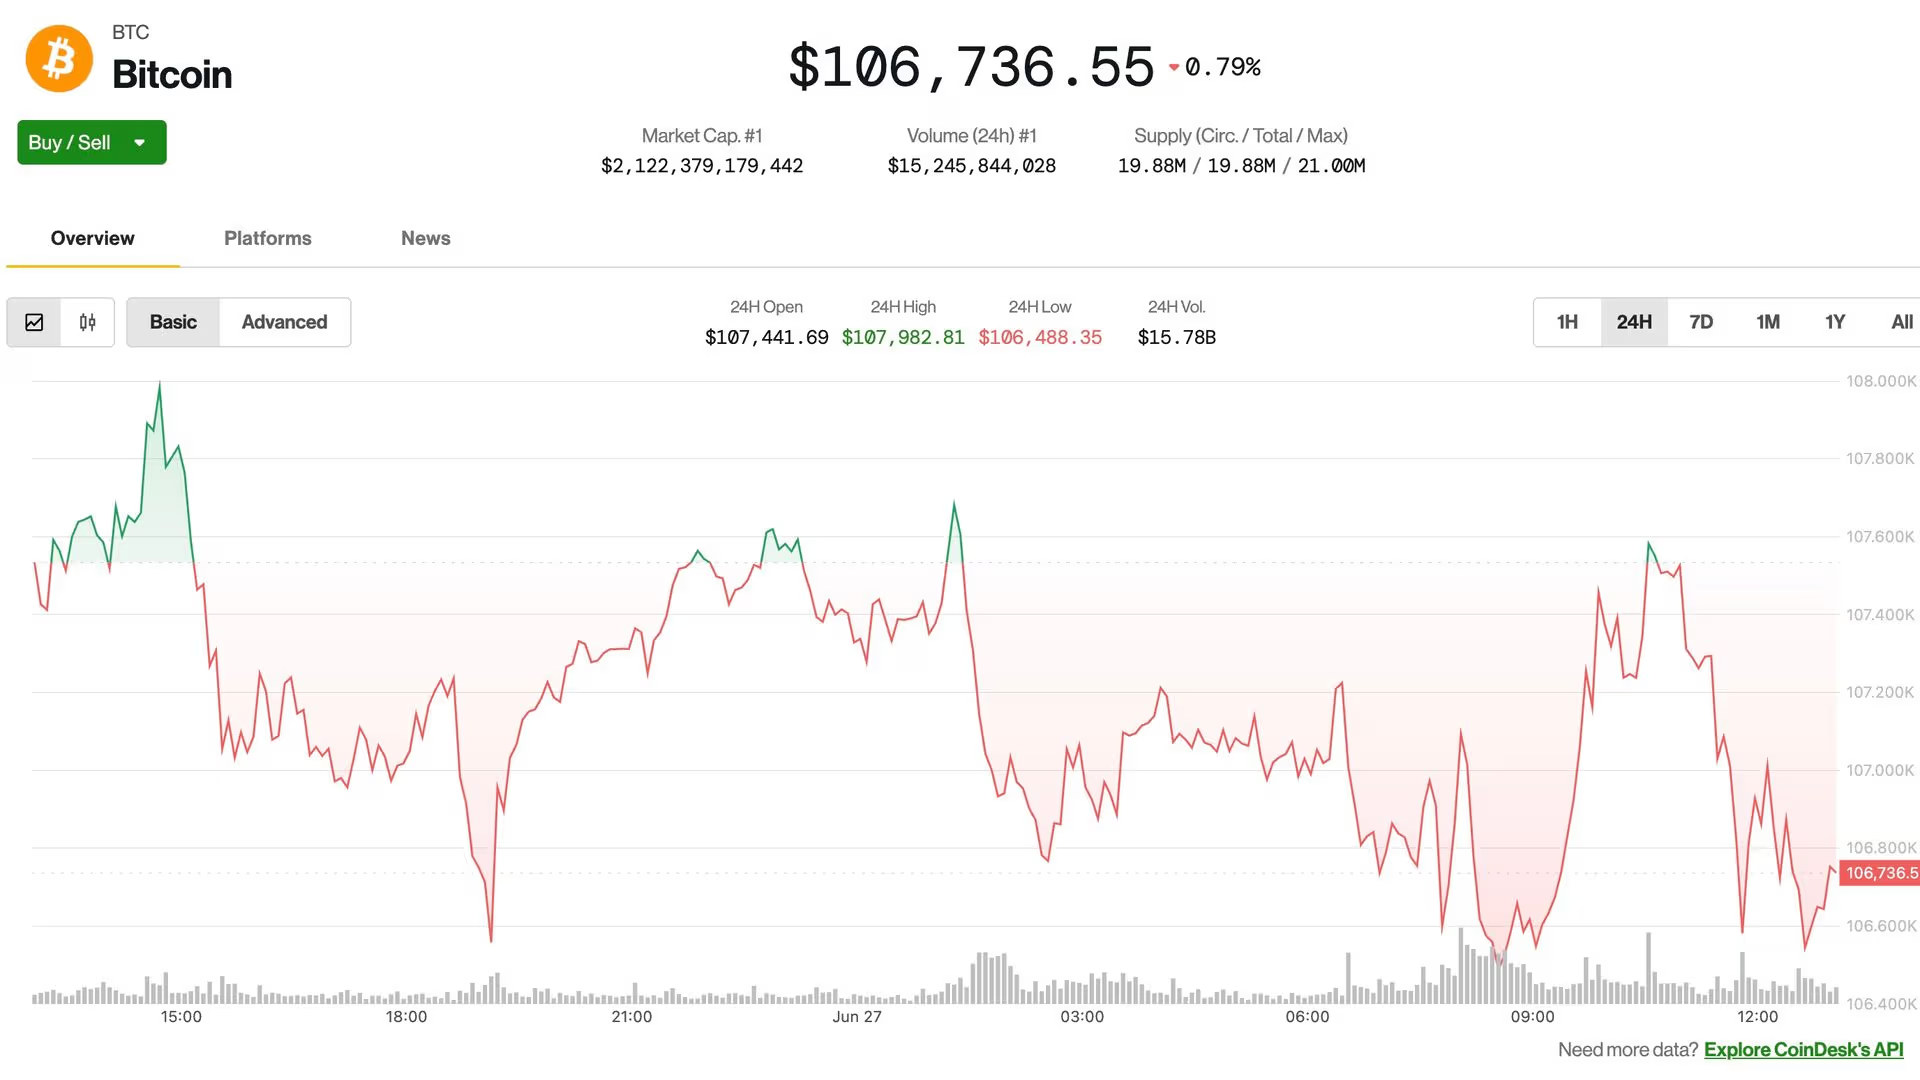
Task: Open the Buy/Sell dropdown
Action: [x=91, y=142]
